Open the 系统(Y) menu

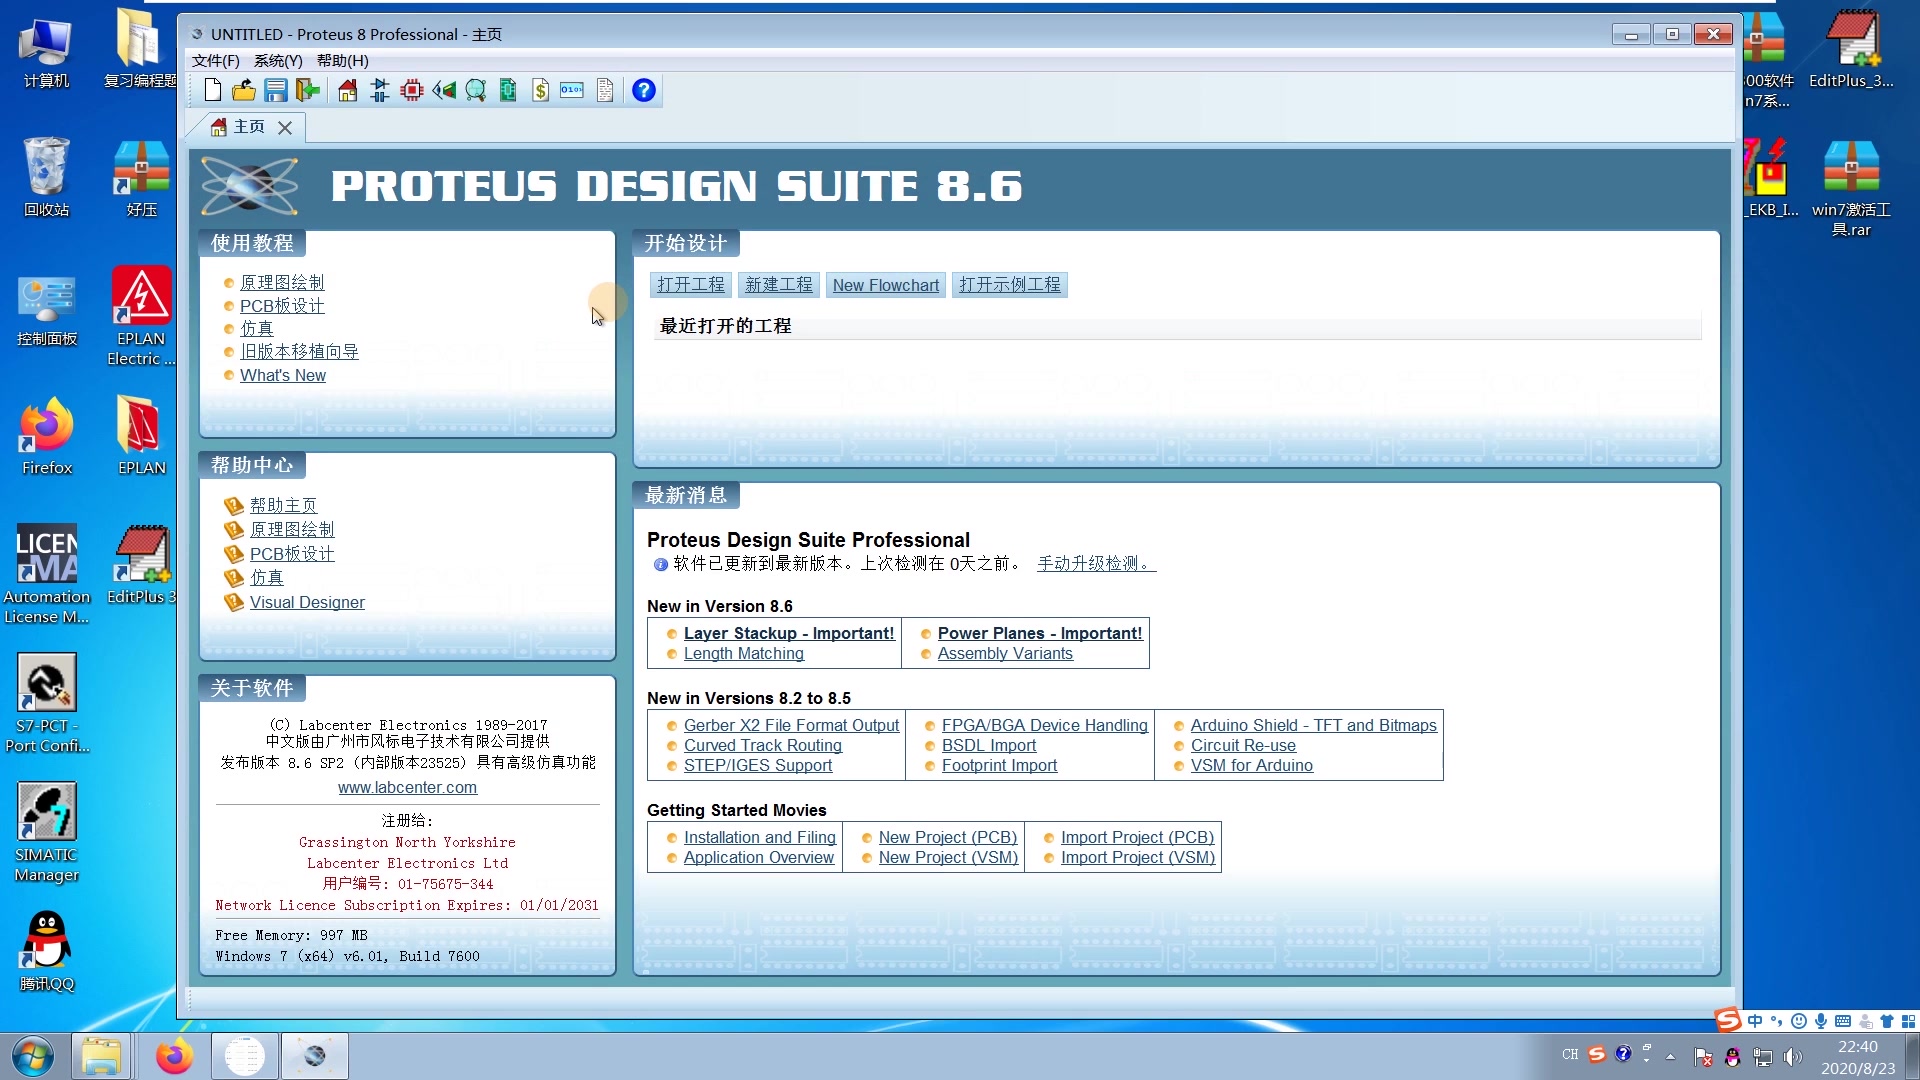point(278,61)
